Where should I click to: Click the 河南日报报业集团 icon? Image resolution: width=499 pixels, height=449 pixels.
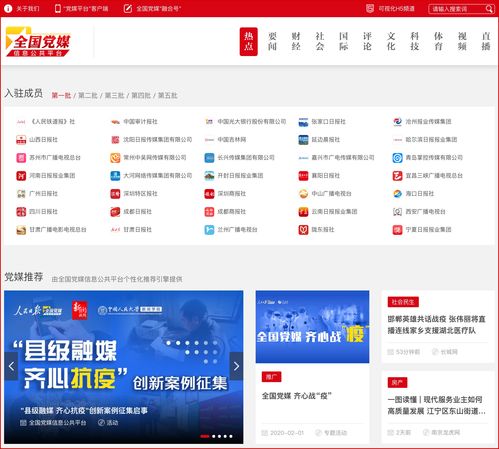click(21, 176)
